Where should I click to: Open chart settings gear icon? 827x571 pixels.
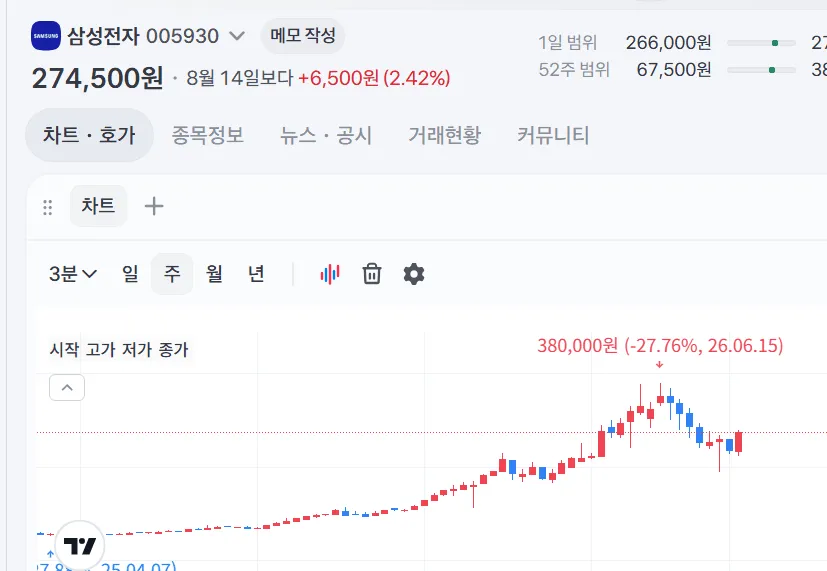[x=414, y=274]
